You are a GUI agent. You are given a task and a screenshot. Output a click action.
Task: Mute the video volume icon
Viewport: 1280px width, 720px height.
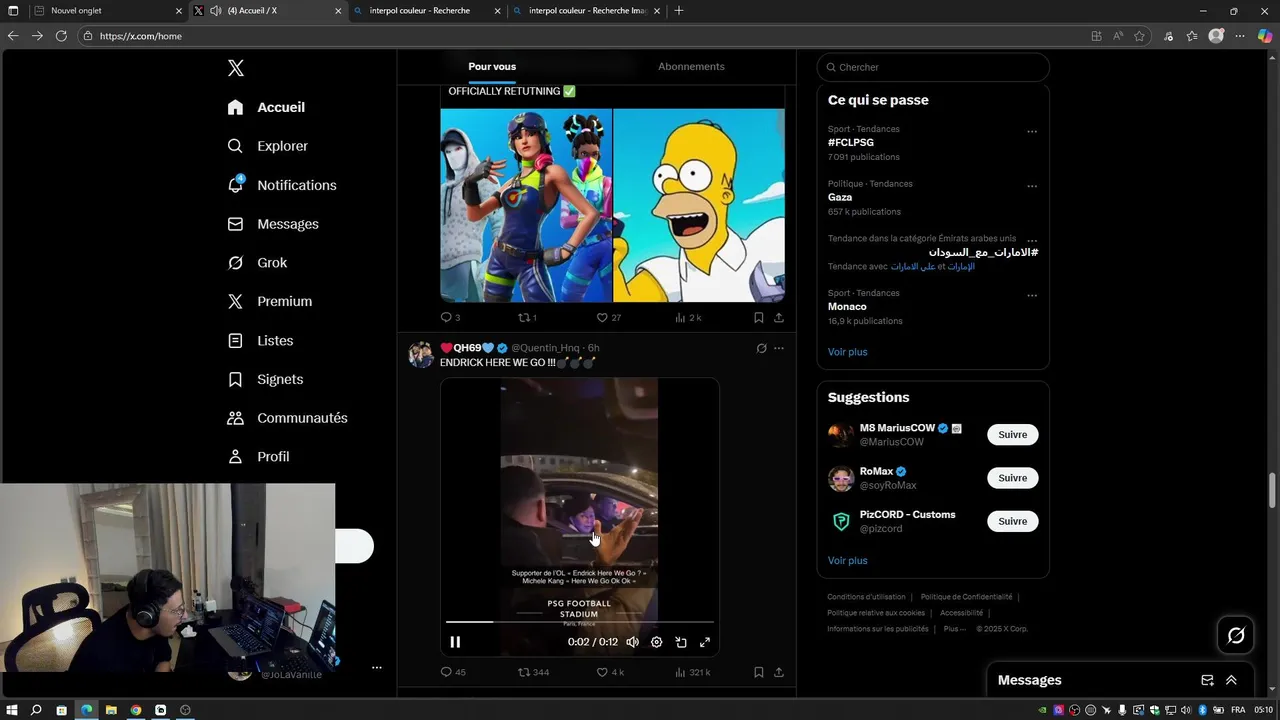click(x=632, y=642)
